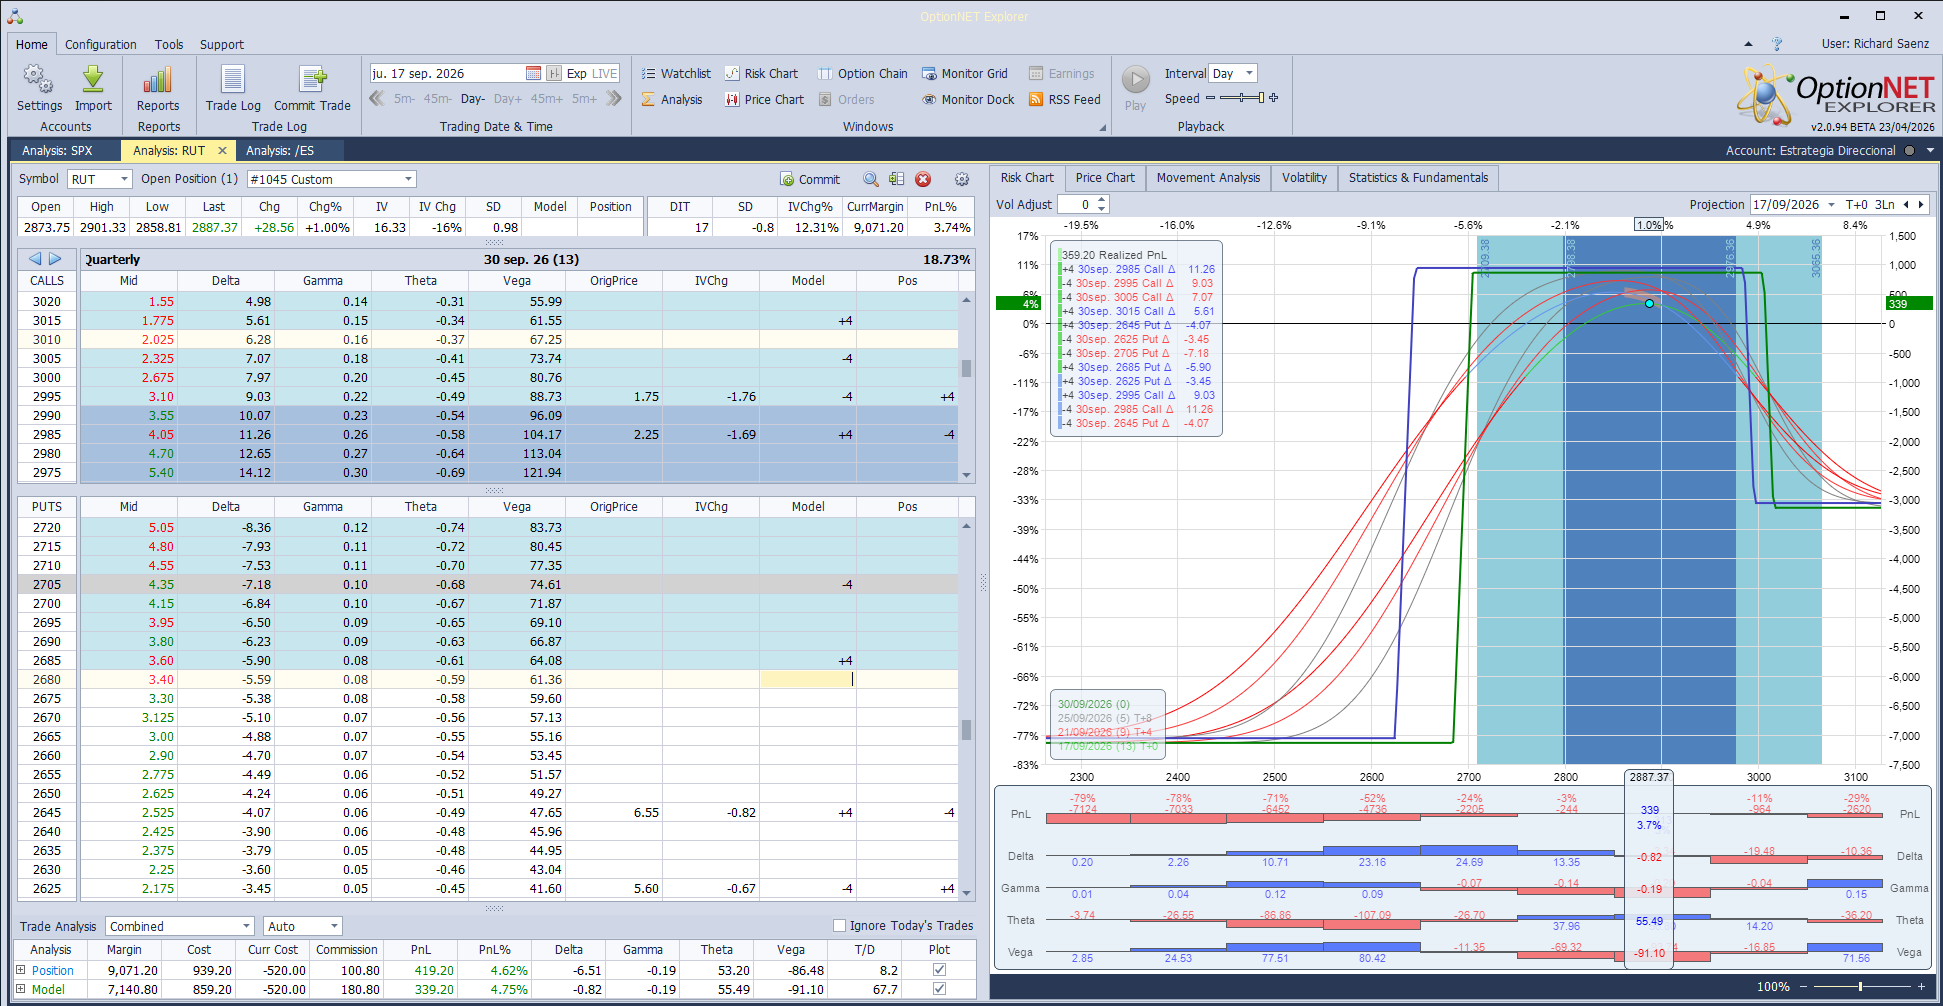
Task: Open the Monitor Grid window
Action: (x=965, y=73)
